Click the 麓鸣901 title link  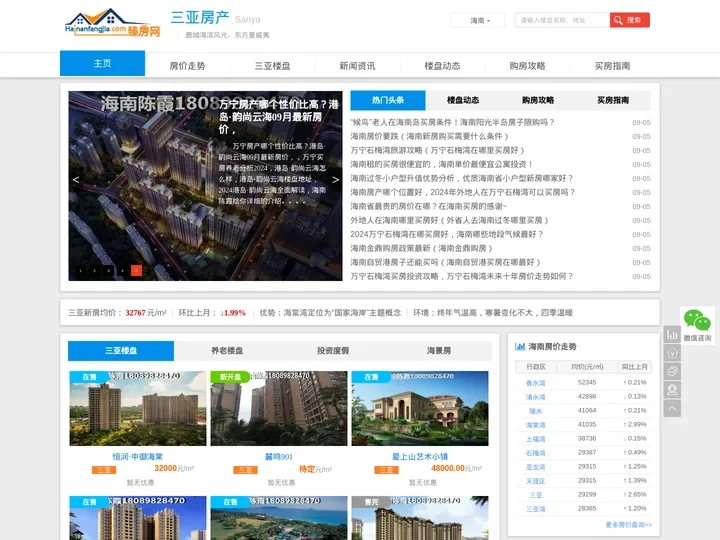coord(279,457)
